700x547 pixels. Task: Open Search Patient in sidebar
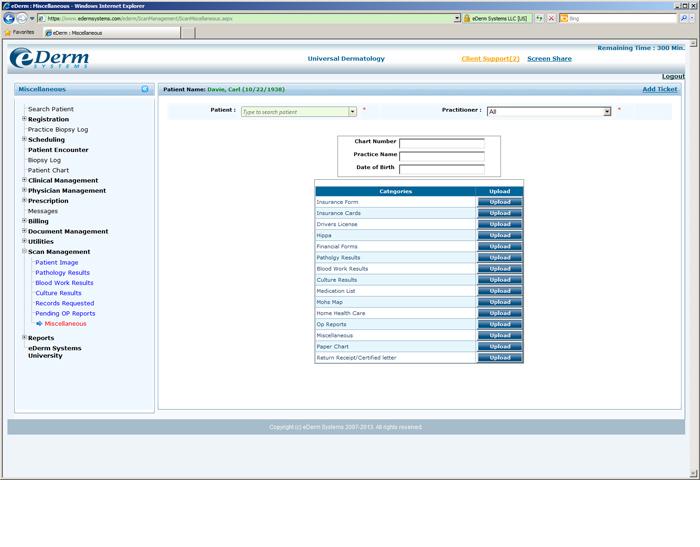(x=51, y=109)
